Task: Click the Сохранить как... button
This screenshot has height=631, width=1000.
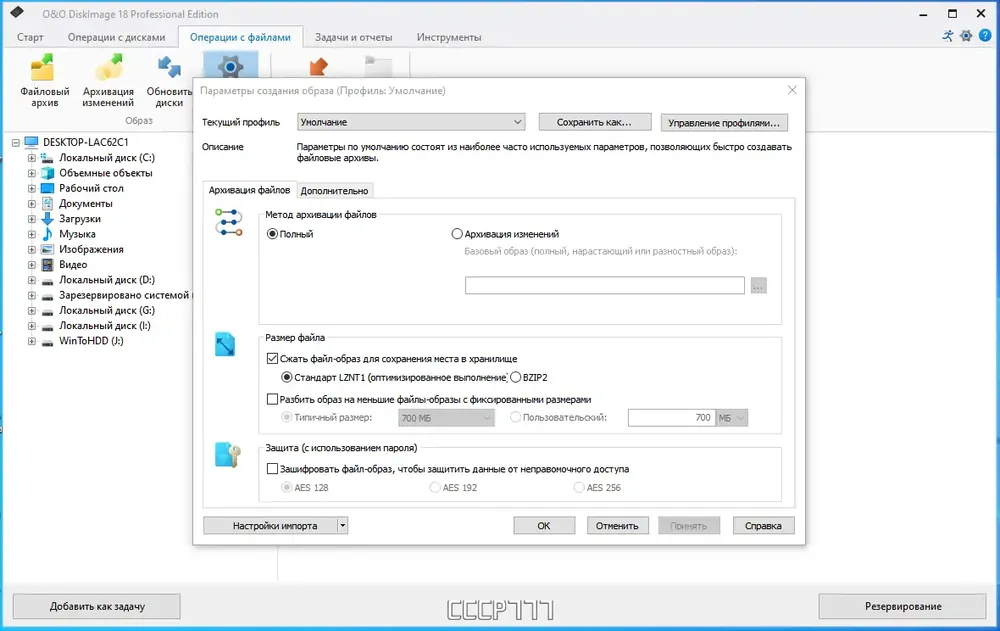Action: (594, 122)
